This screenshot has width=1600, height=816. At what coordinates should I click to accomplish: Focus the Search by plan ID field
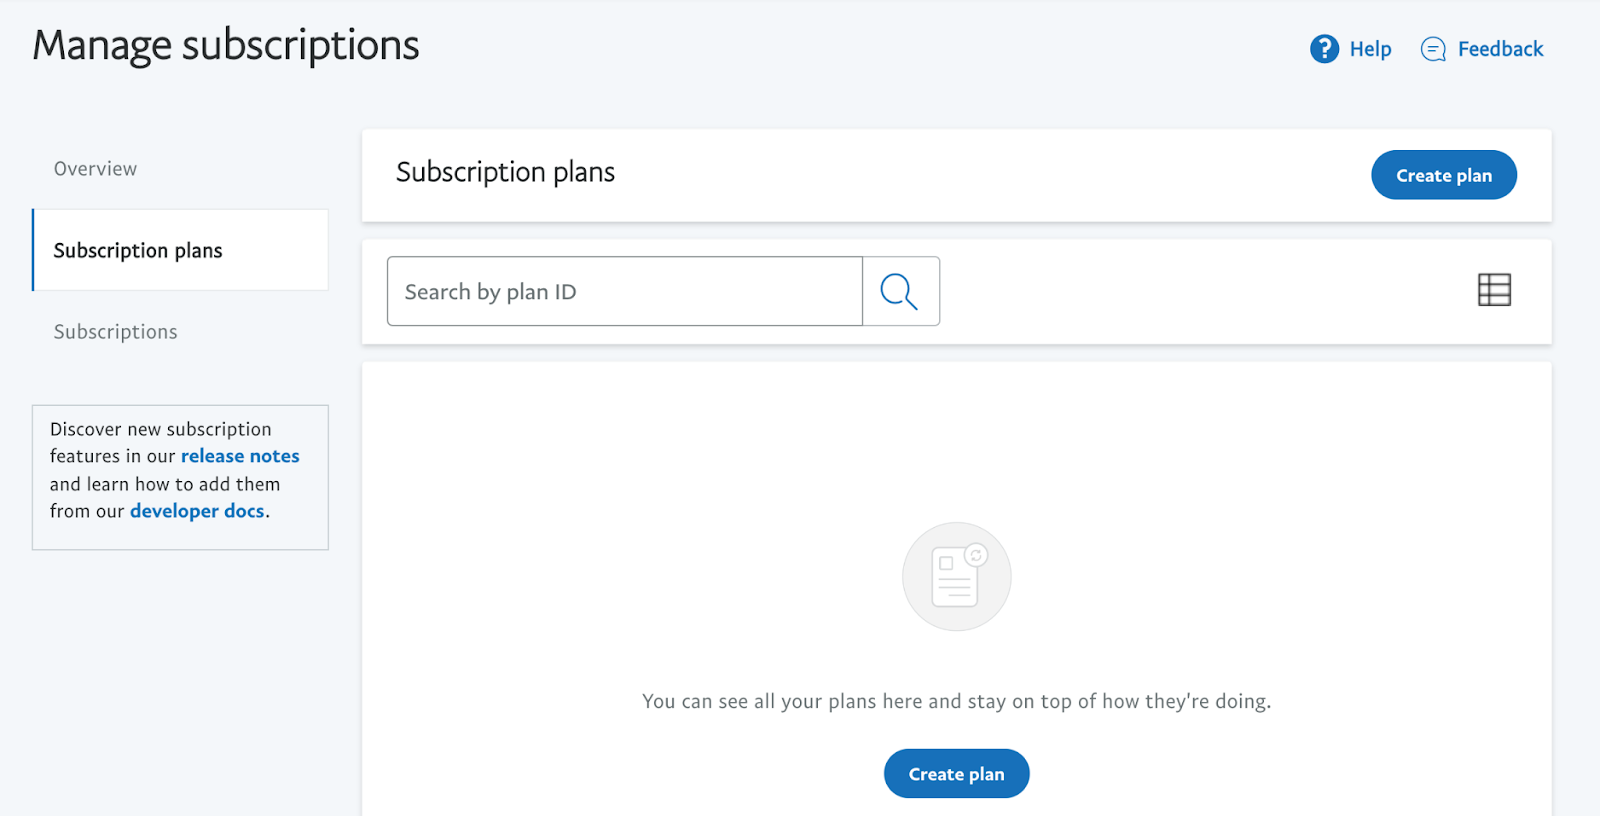point(624,292)
